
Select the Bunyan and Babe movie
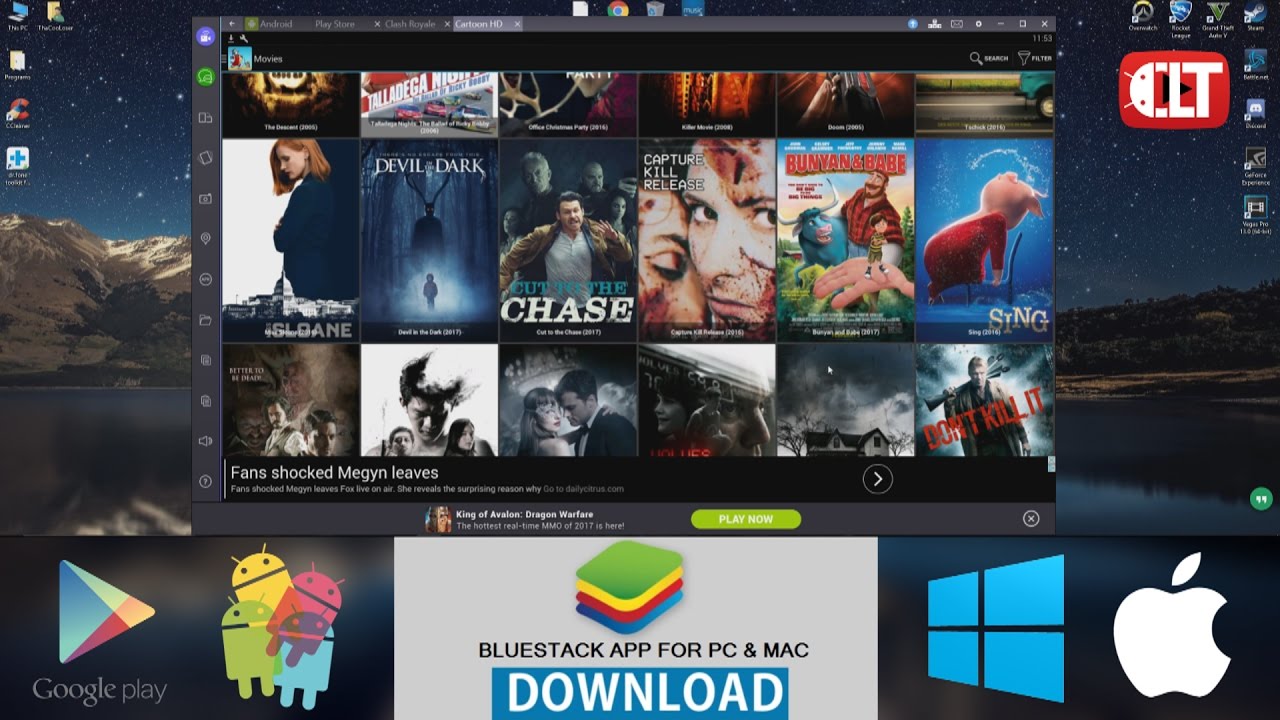coord(846,240)
